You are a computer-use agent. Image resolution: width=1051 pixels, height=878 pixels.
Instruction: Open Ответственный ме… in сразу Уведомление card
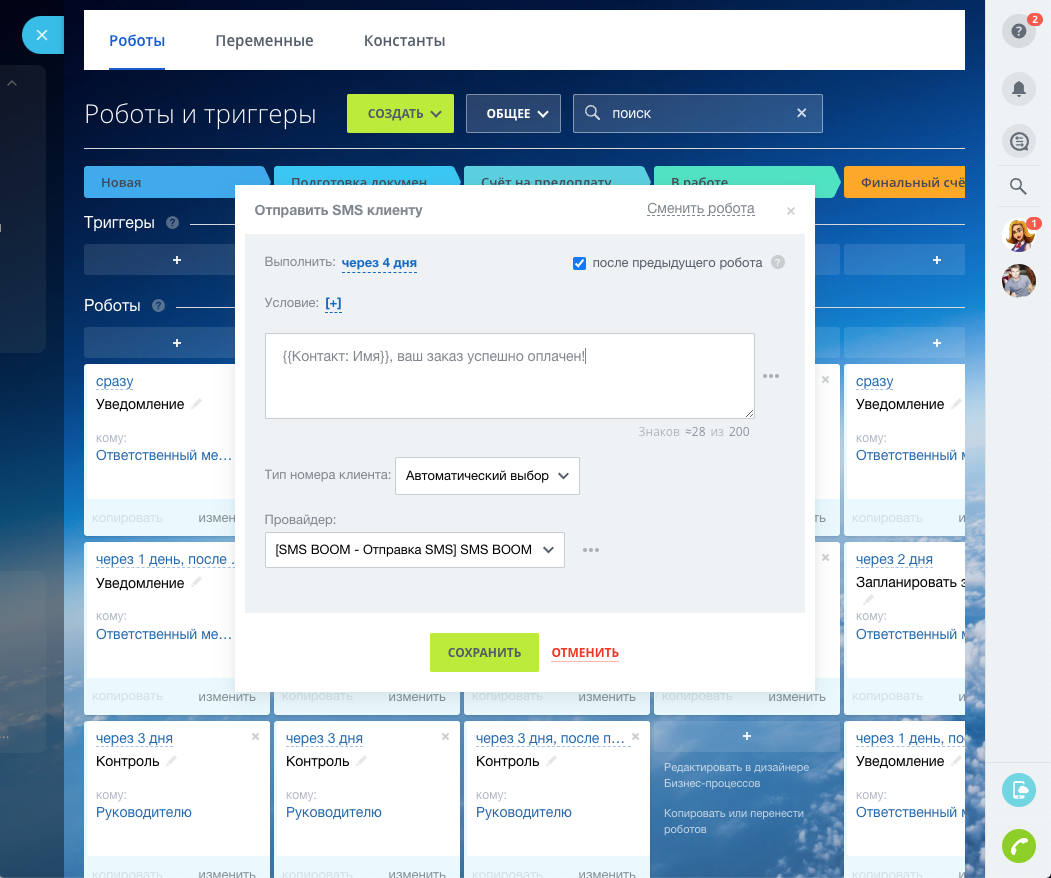[x=164, y=456]
